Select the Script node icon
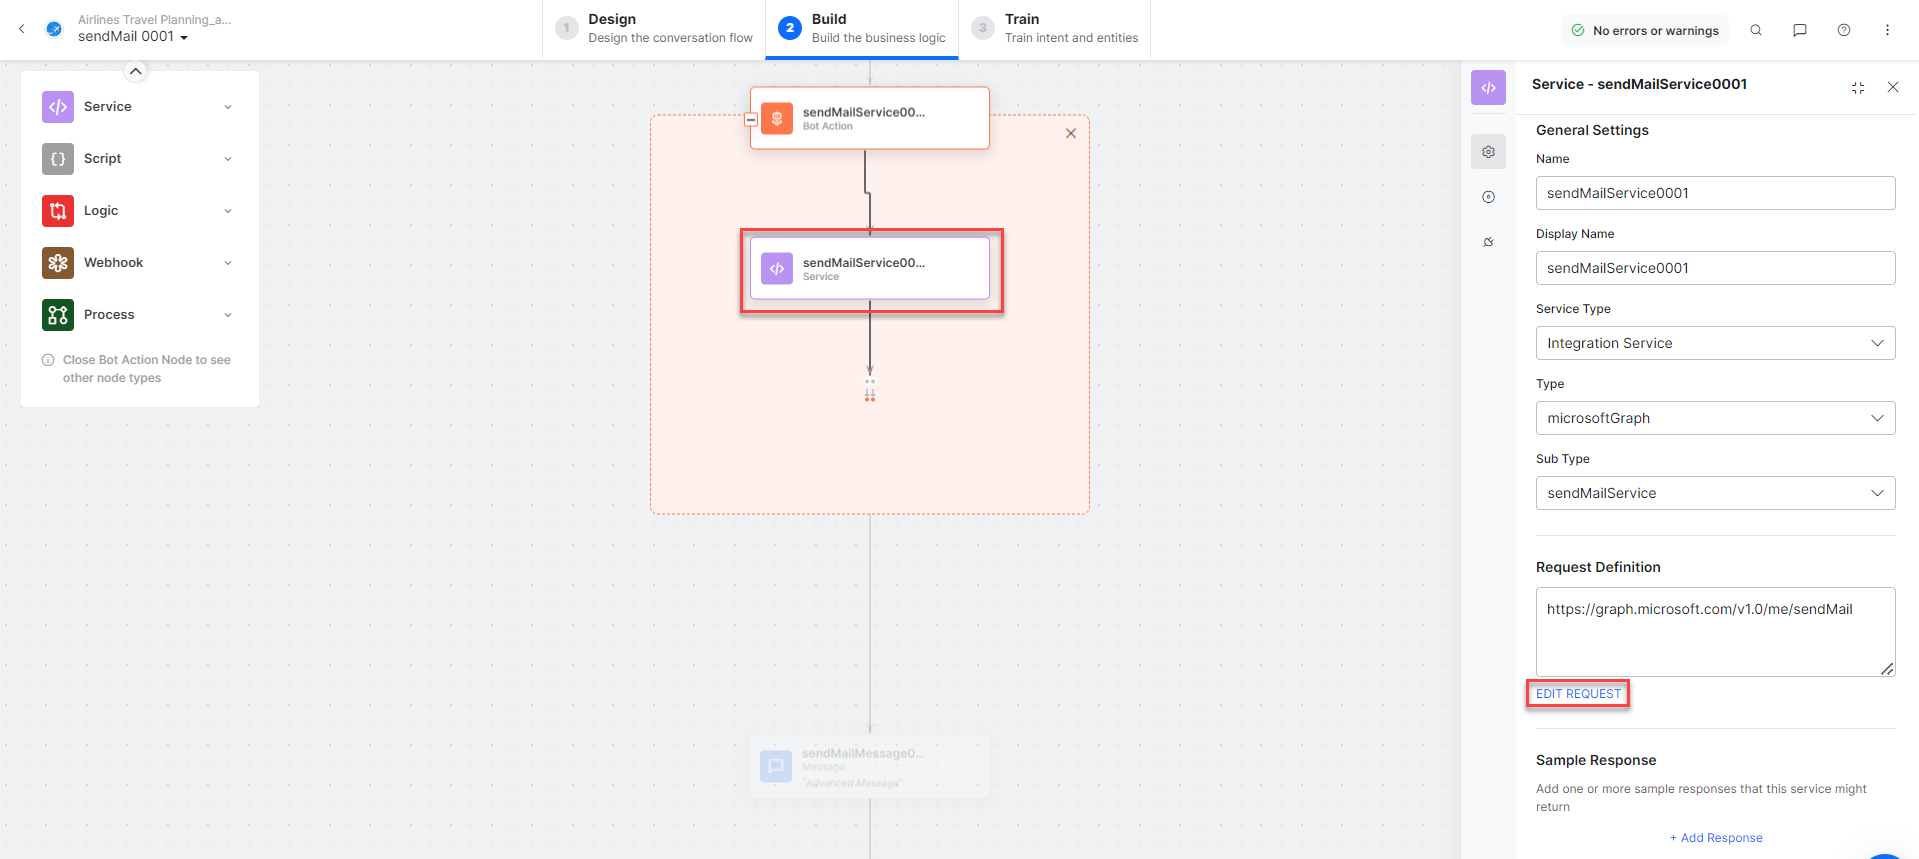Viewport: 1919px width, 859px height. click(x=58, y=159)
